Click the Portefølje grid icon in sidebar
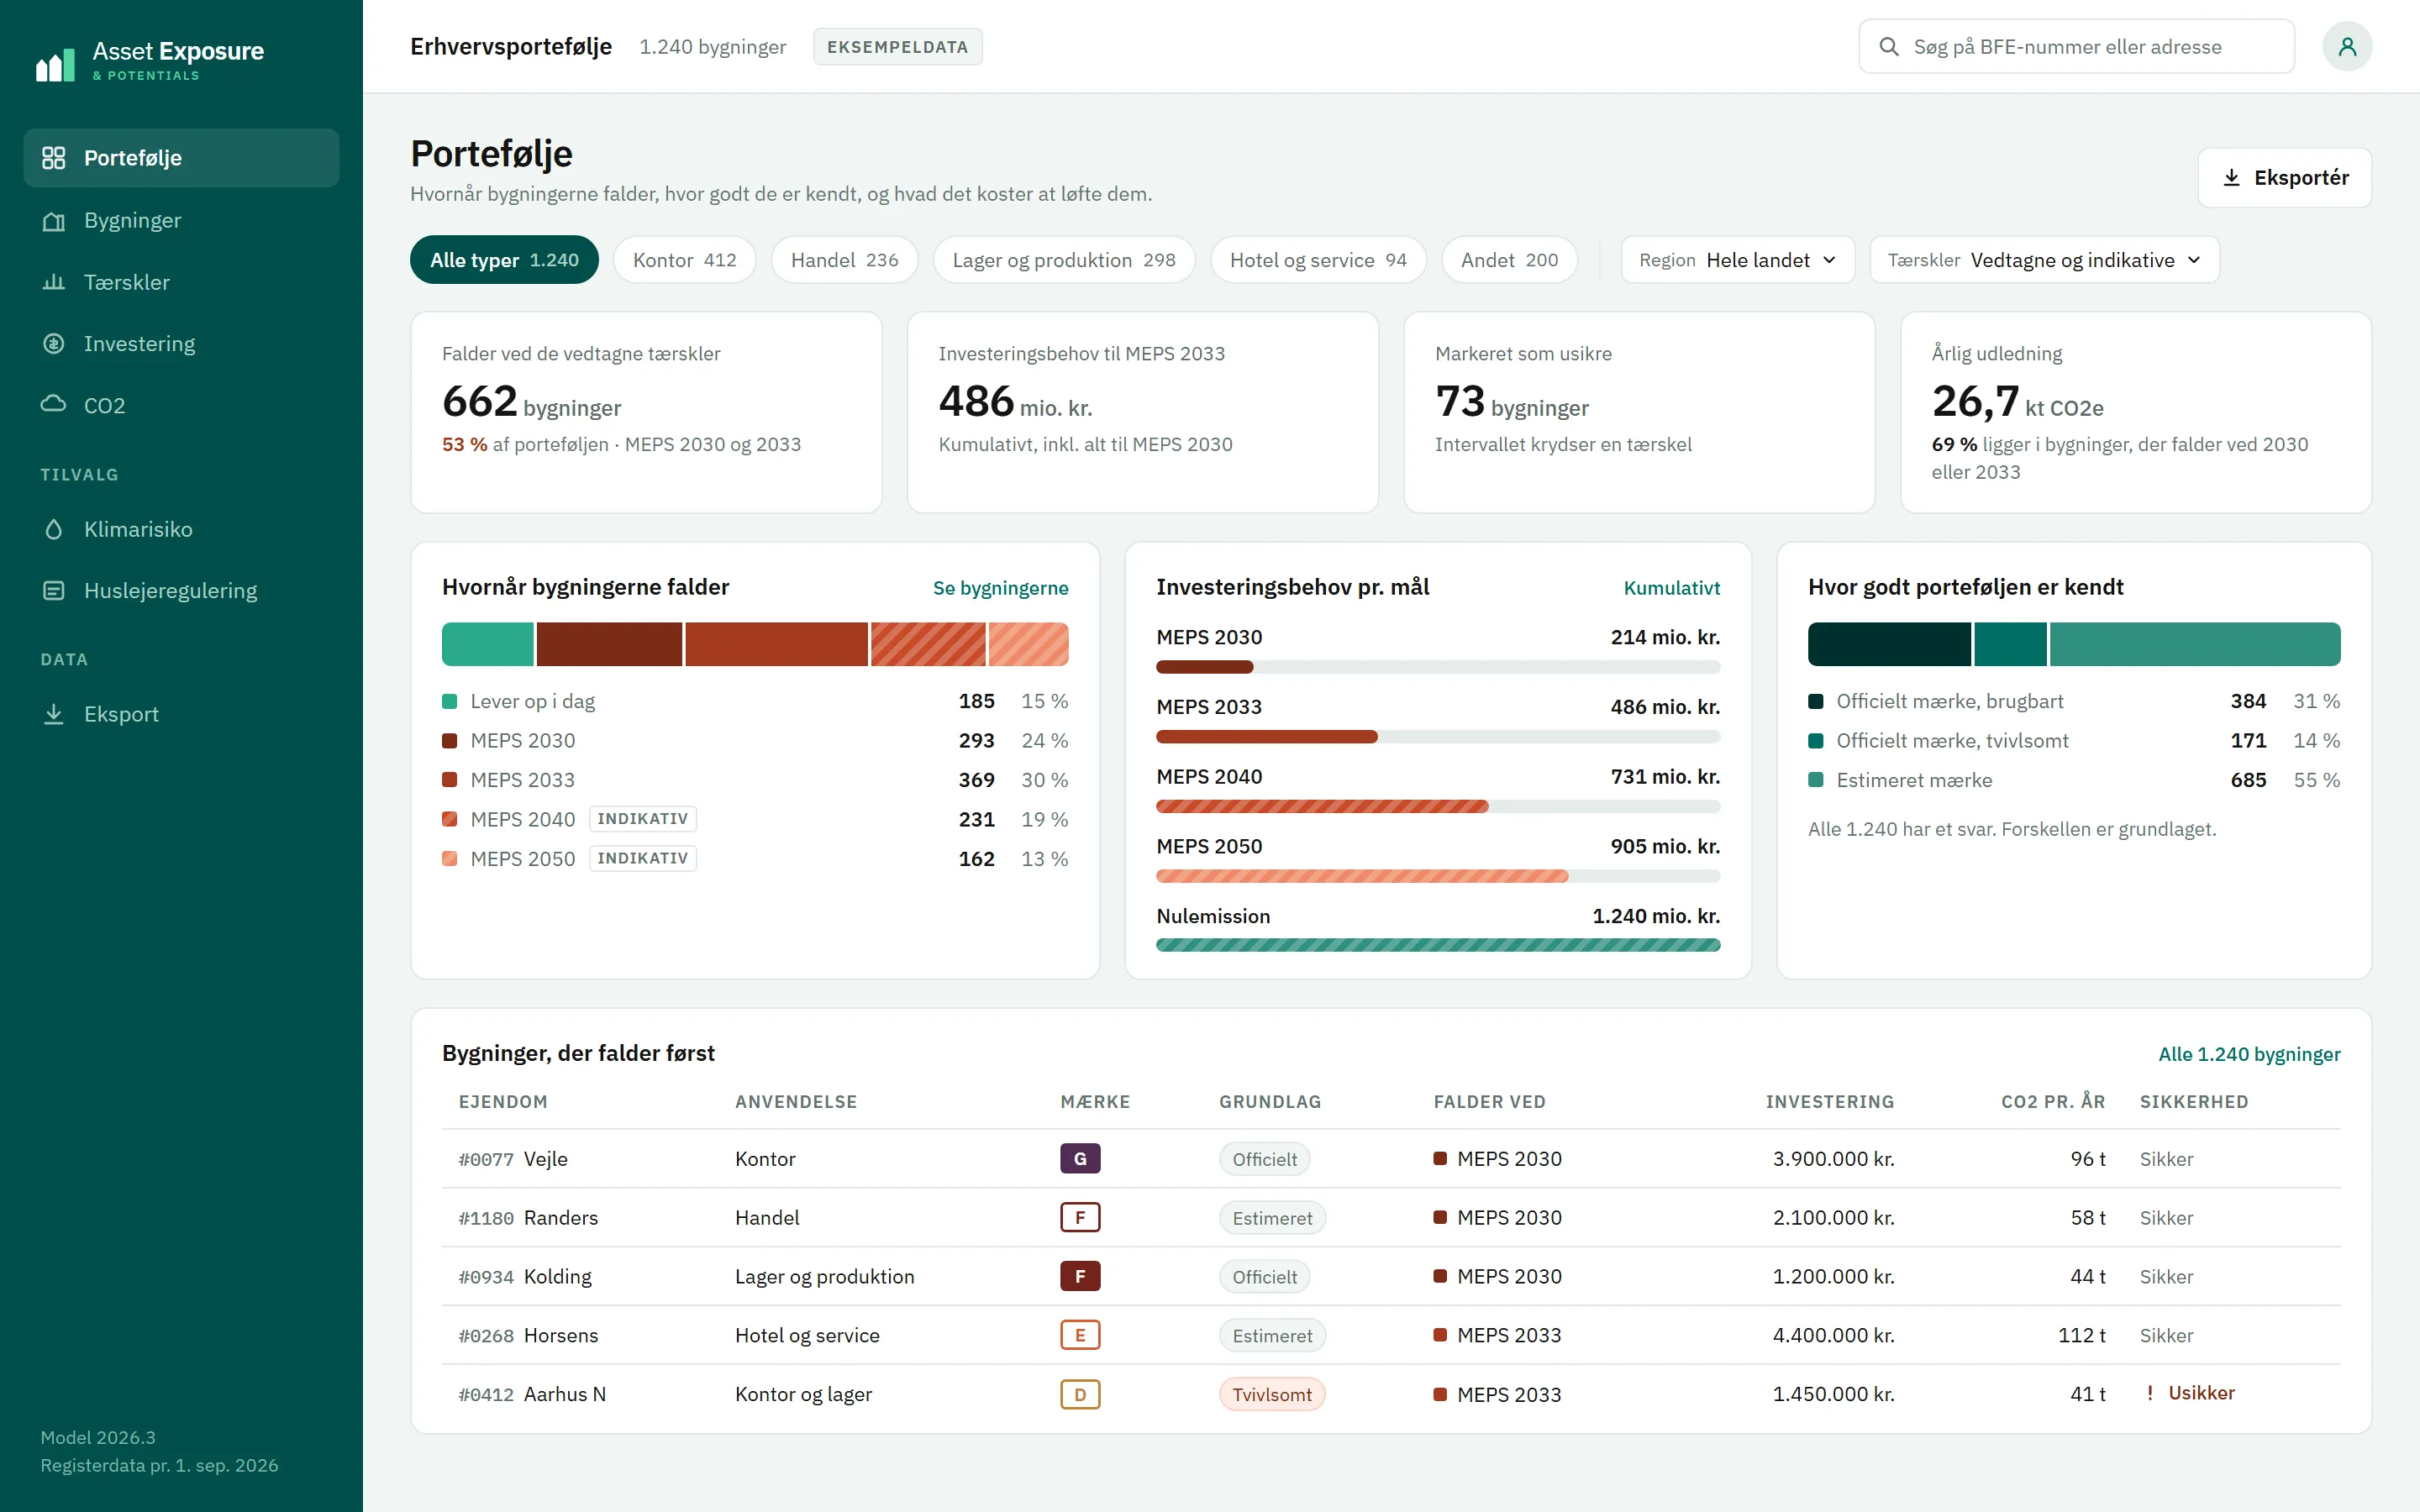2420x1512 pixels. pyautogui.click(x=54, y=158)
